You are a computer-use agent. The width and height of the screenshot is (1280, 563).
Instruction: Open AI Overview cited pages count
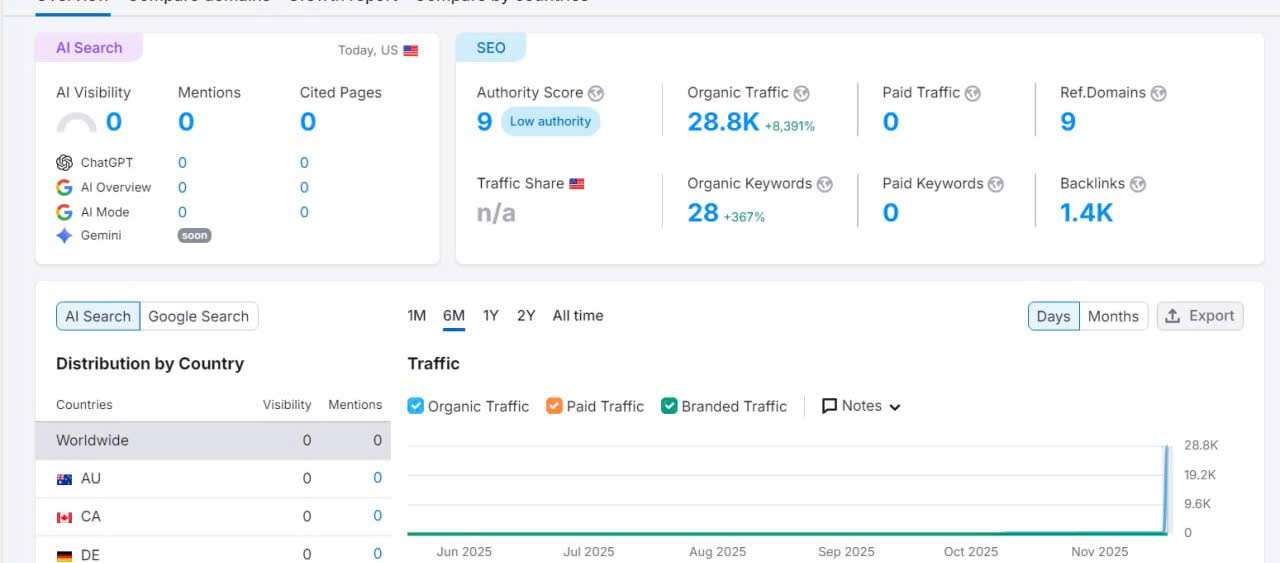tap(304, 188)
